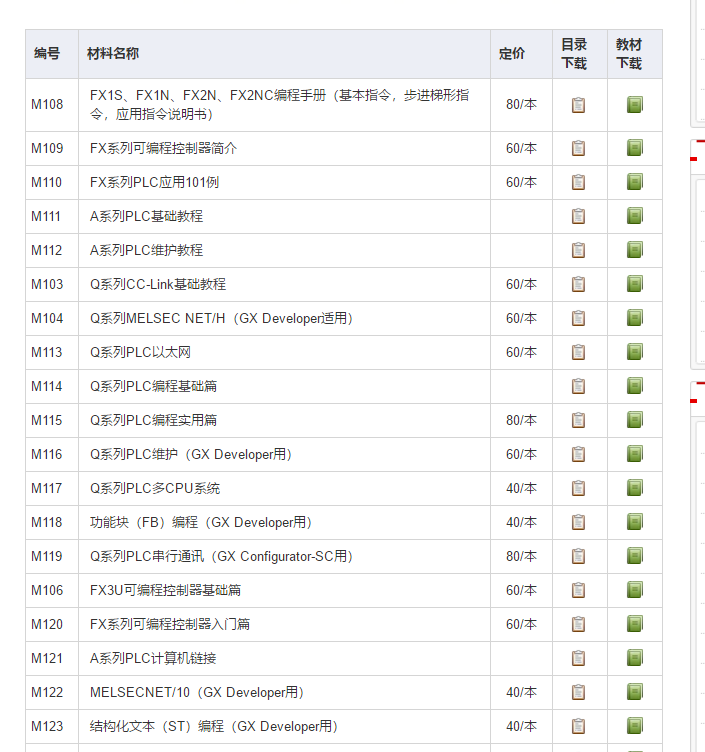Download the catalog for A系列PLC基础教程
The height and width of the screenshot is (752, 705).
pos(578,216)
